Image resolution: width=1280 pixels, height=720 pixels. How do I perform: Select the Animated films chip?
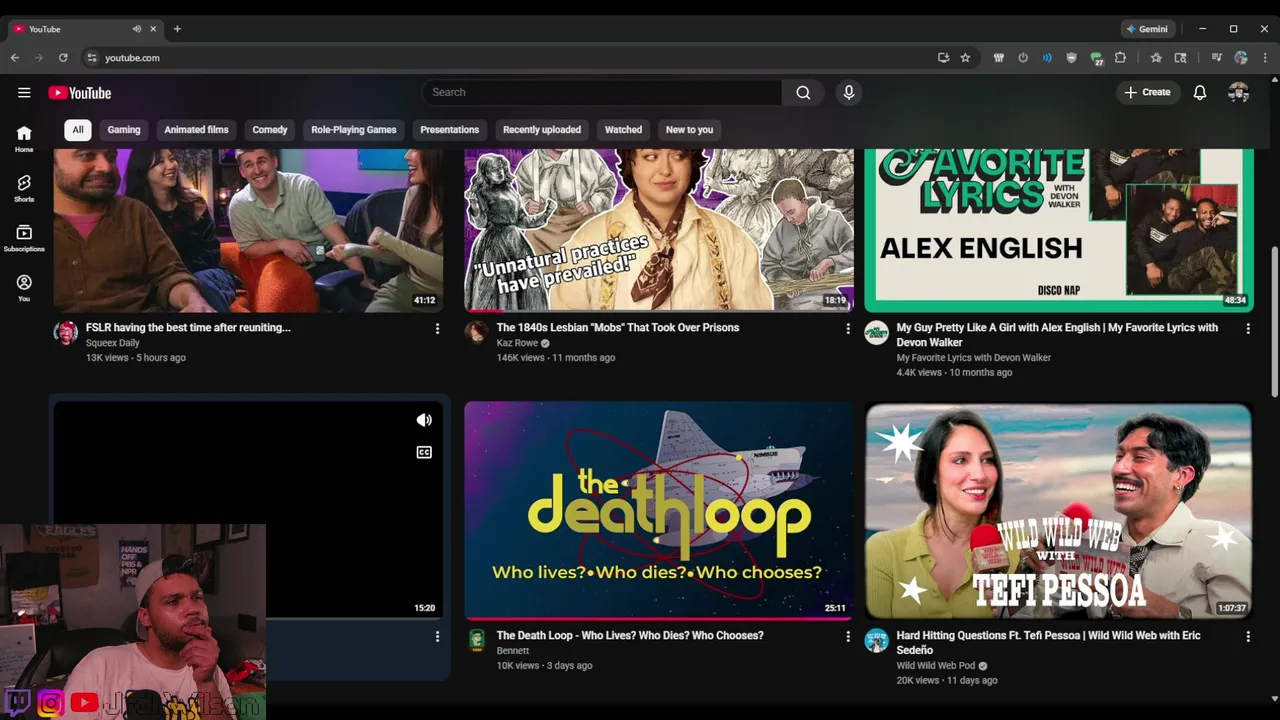[x=196, y=130]
